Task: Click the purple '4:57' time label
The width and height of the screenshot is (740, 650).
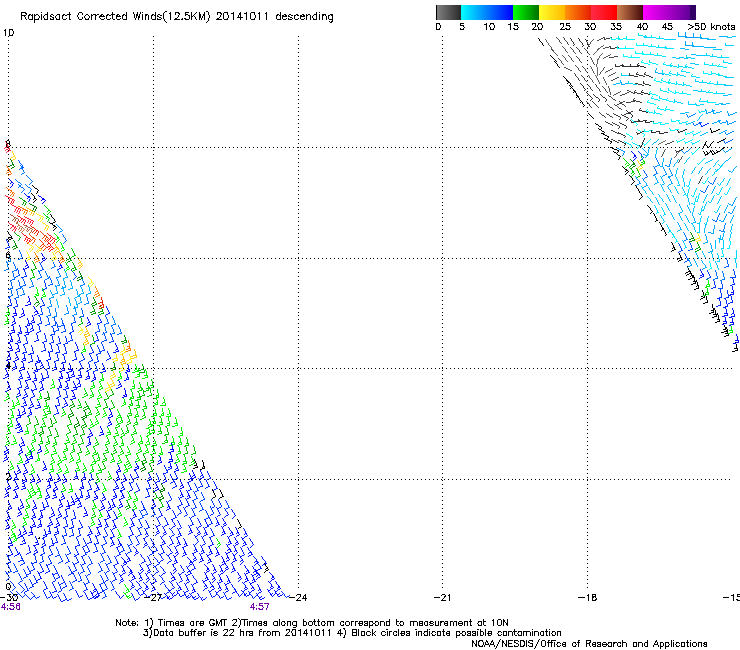Action: [260, 607]
